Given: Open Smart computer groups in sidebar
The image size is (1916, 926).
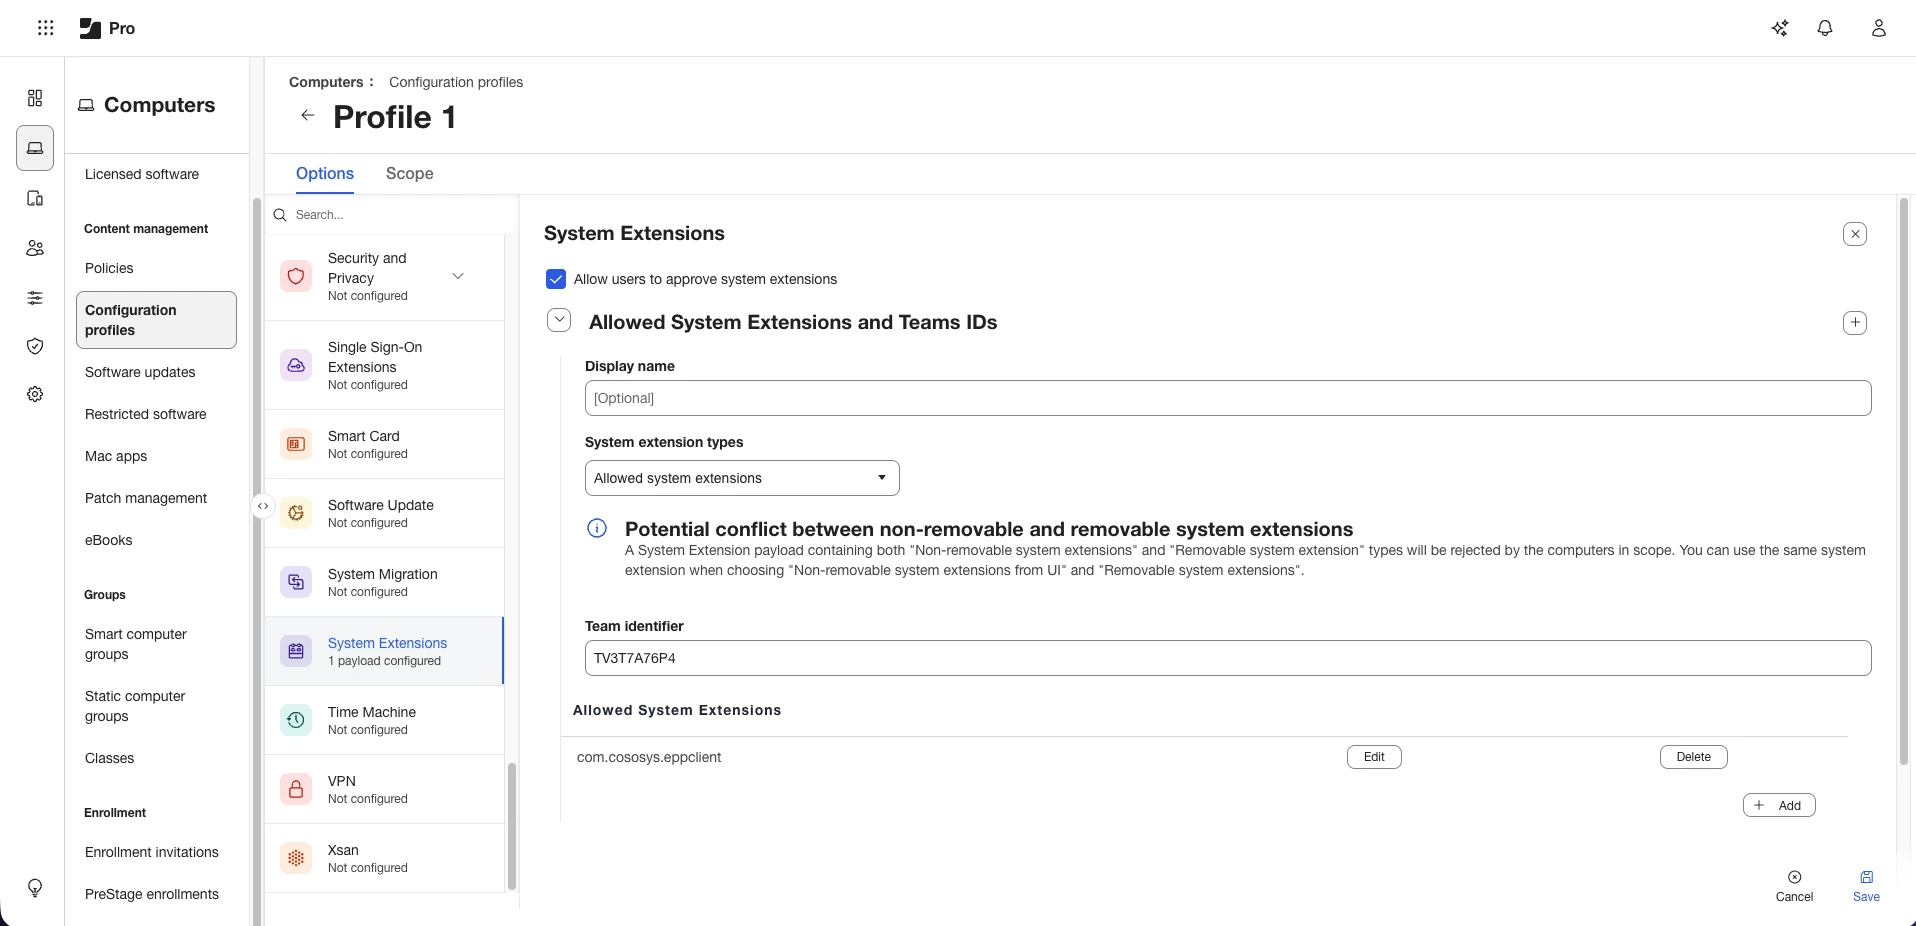Looking at the screenshot, I should (x=136, y=644).
